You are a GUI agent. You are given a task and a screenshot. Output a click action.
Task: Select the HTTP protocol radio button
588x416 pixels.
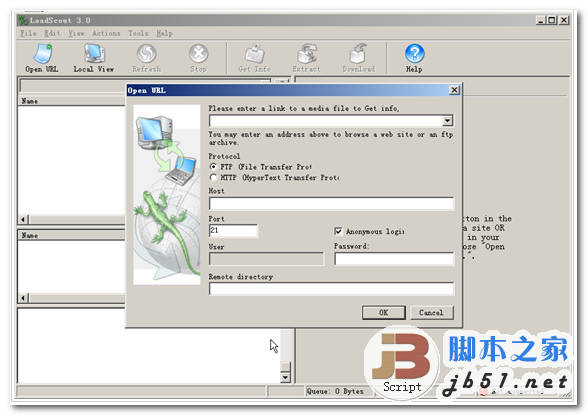pos(213,177)
